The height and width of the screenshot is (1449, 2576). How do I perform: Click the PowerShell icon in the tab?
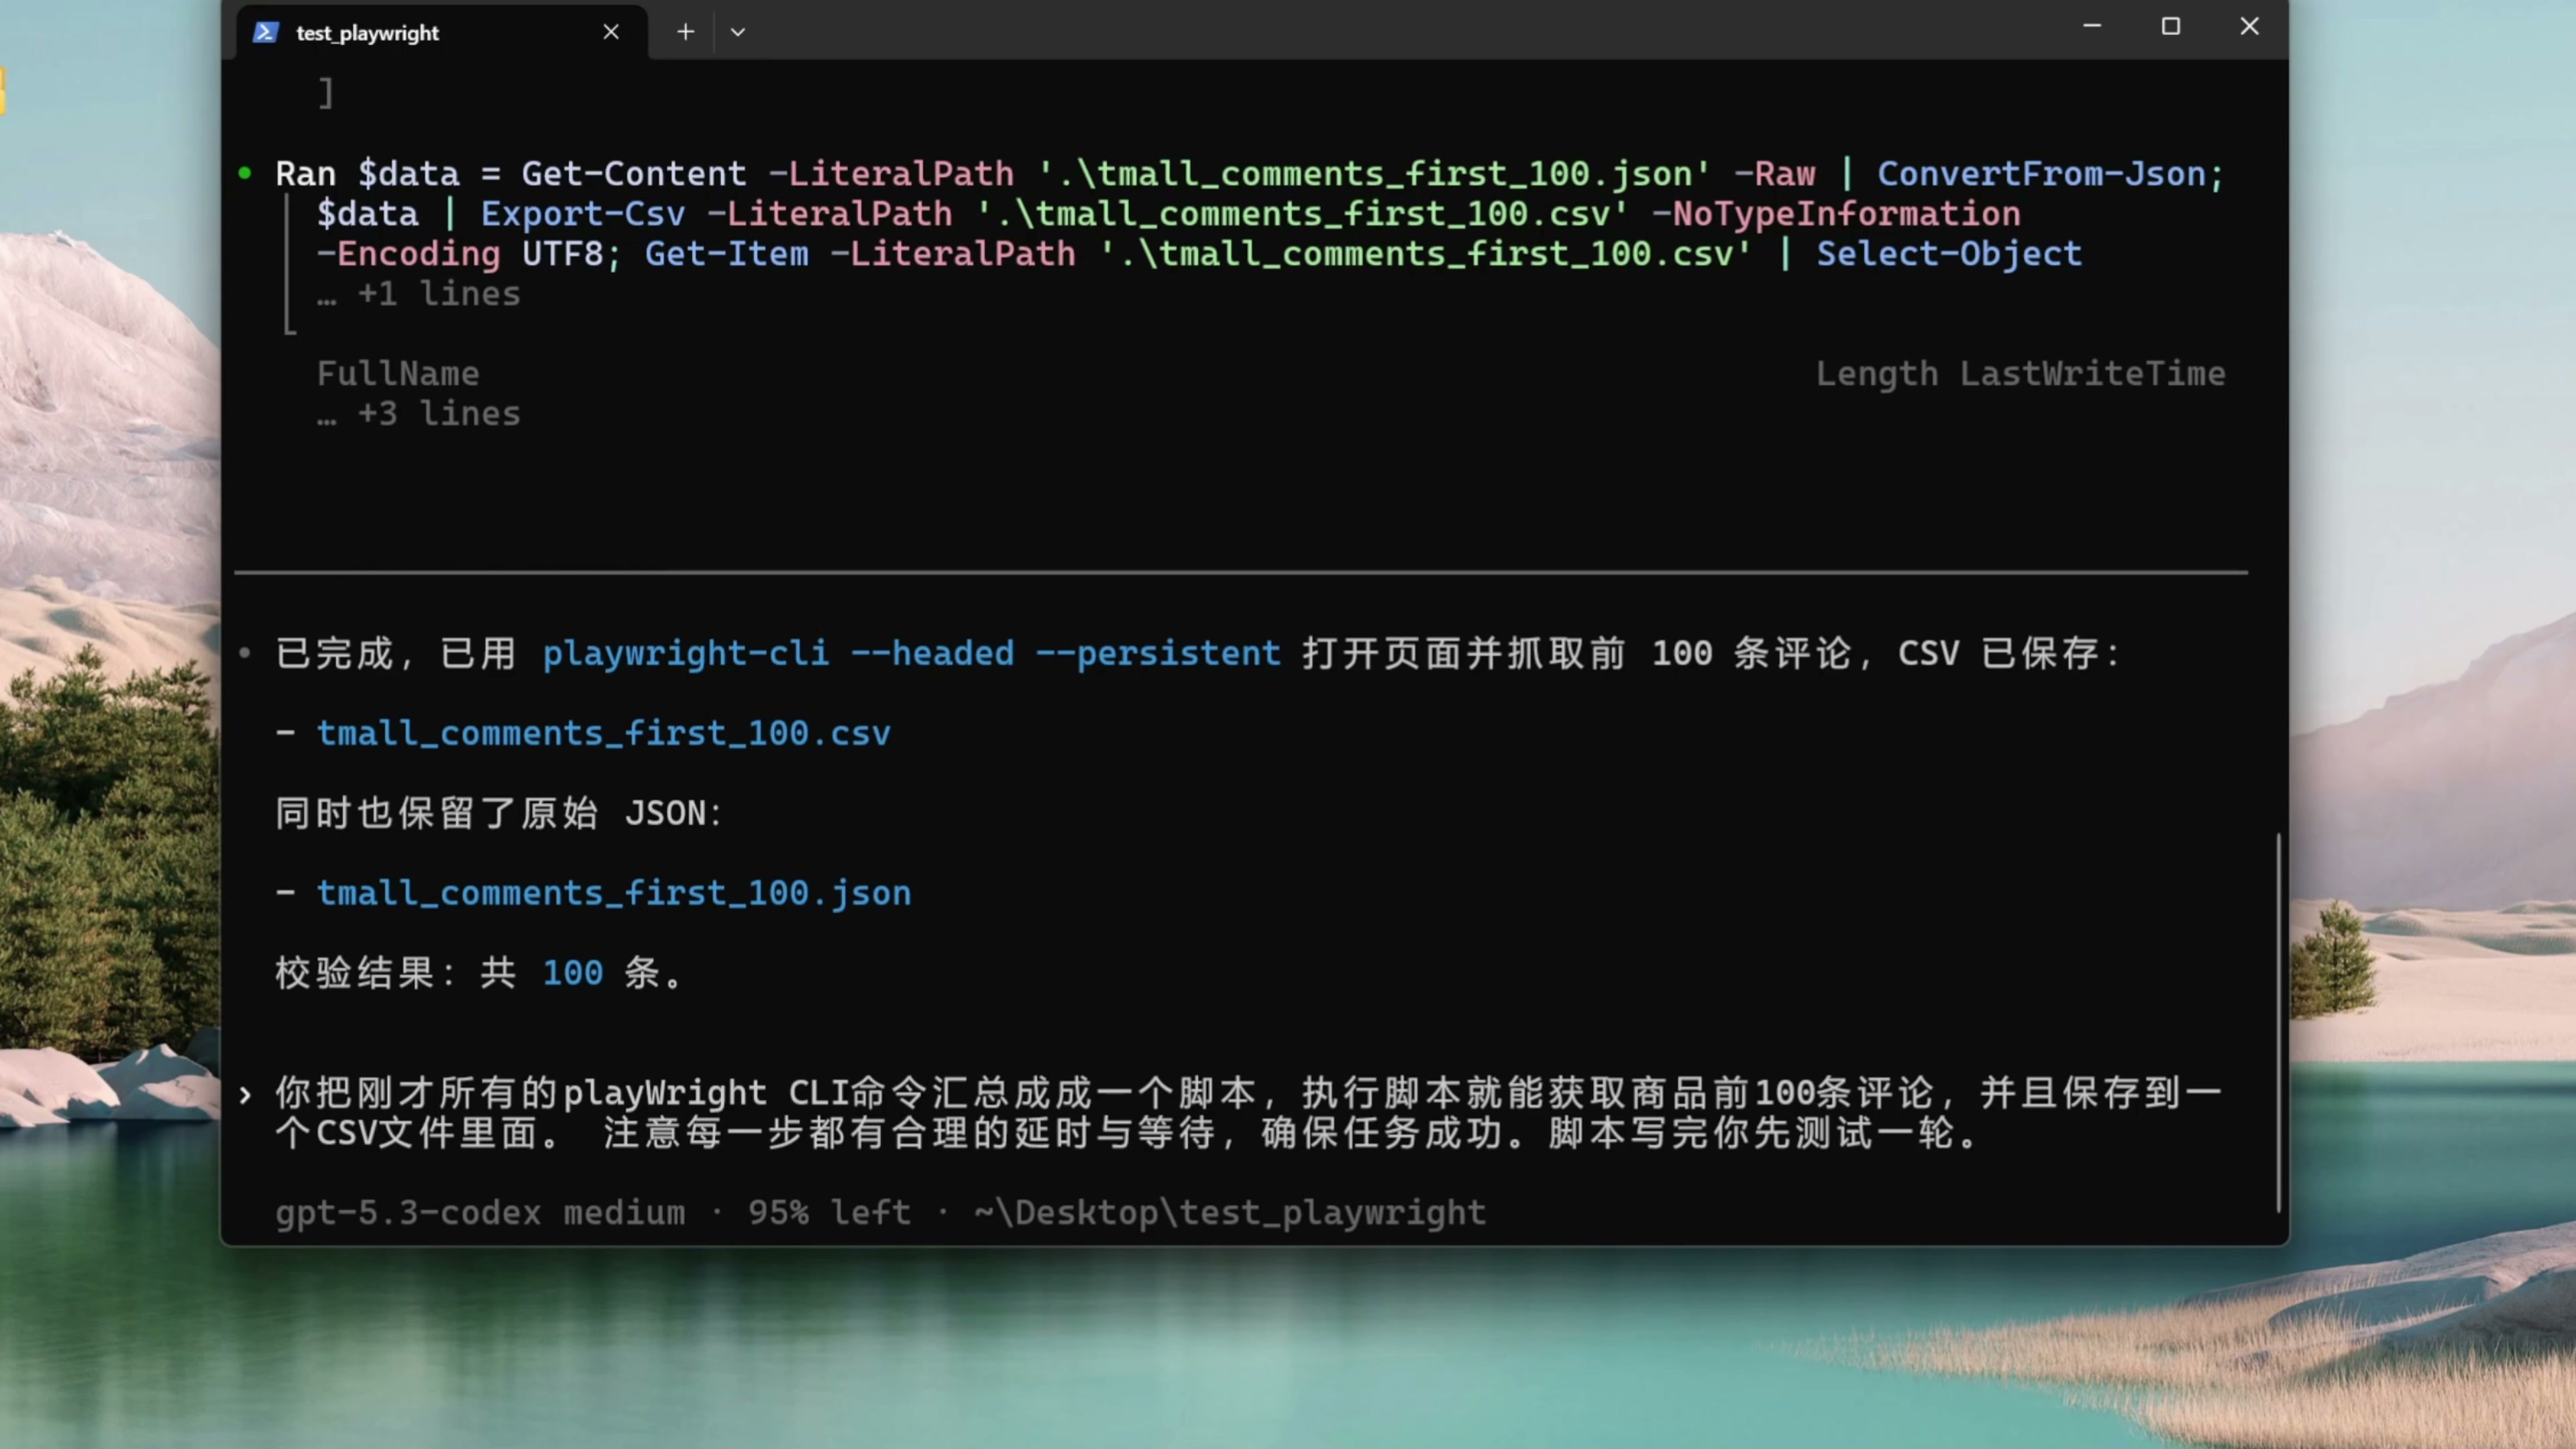tap(265, 32)
